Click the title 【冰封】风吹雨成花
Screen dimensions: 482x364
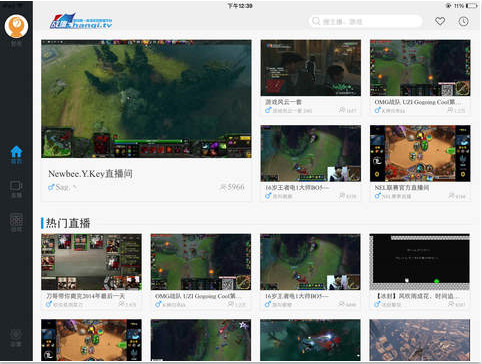(418, 296)
